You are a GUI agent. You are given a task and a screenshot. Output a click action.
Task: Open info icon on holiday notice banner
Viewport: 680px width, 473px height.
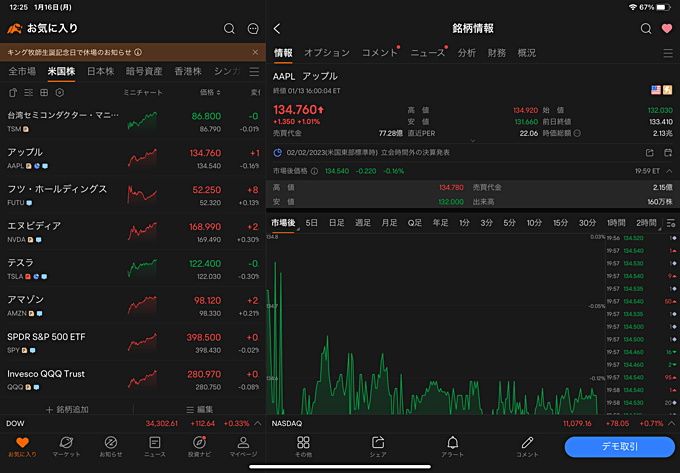click(x=138, y=52)
